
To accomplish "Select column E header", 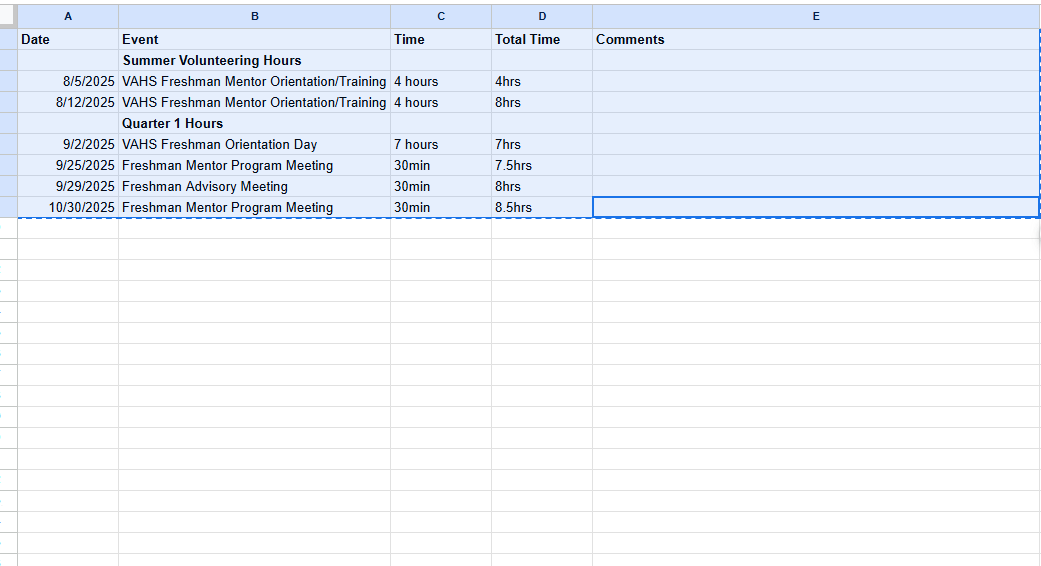I will (816, 17).
